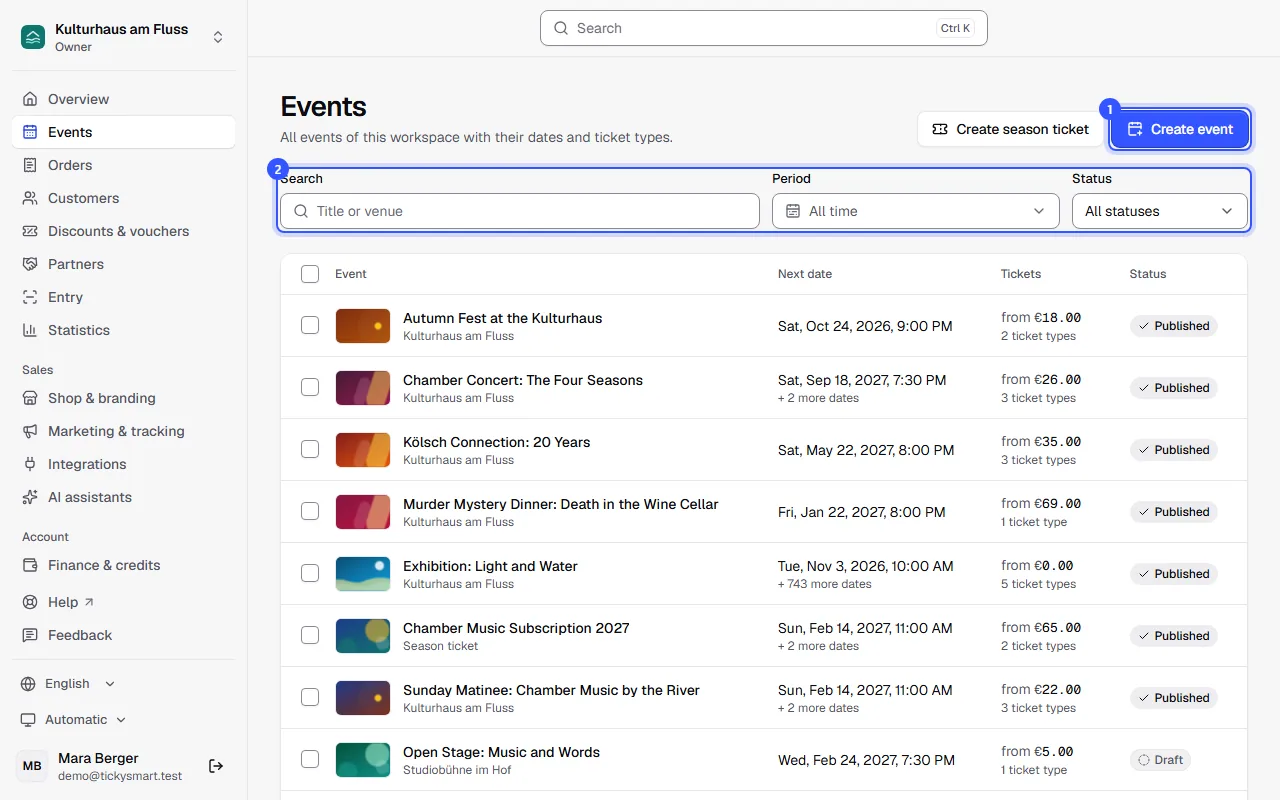
Task: Click the Partners handshake icon
Action: pos(30,264)
